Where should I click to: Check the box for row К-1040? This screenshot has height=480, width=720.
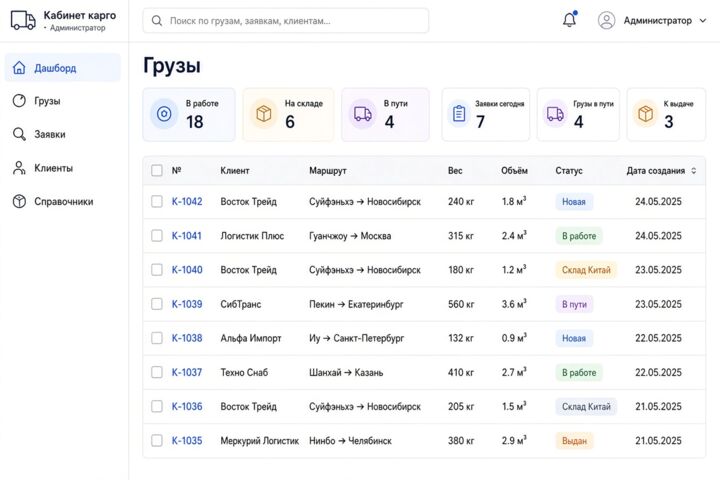(157, 270)
